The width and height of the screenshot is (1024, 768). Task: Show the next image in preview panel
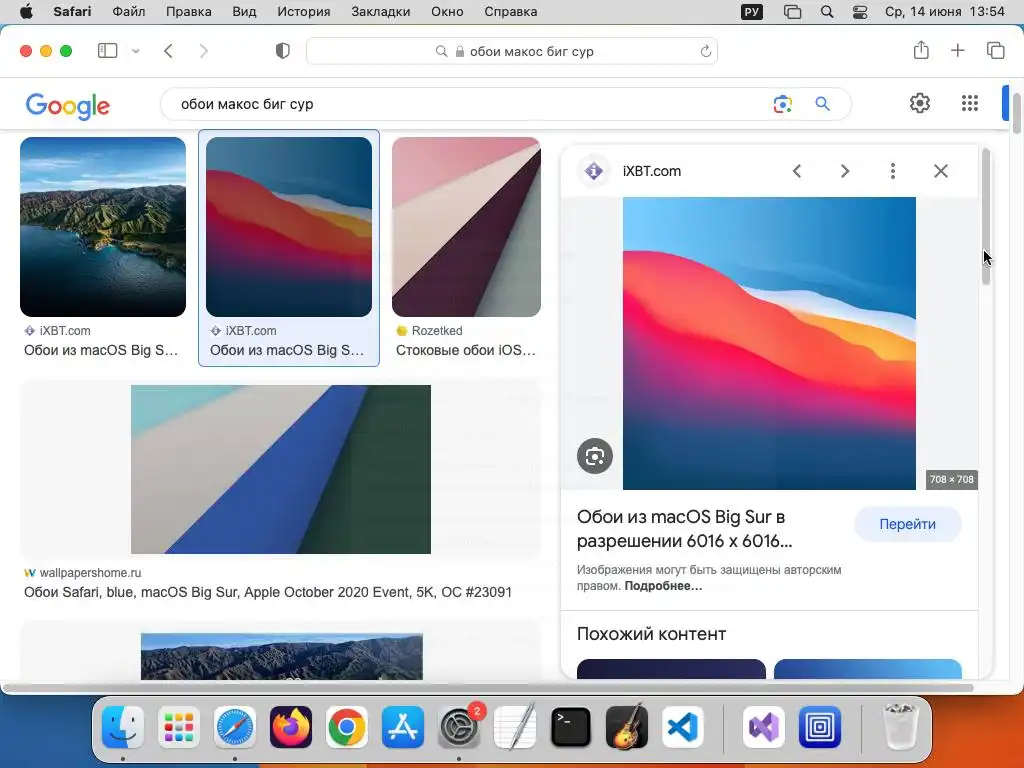845,171
